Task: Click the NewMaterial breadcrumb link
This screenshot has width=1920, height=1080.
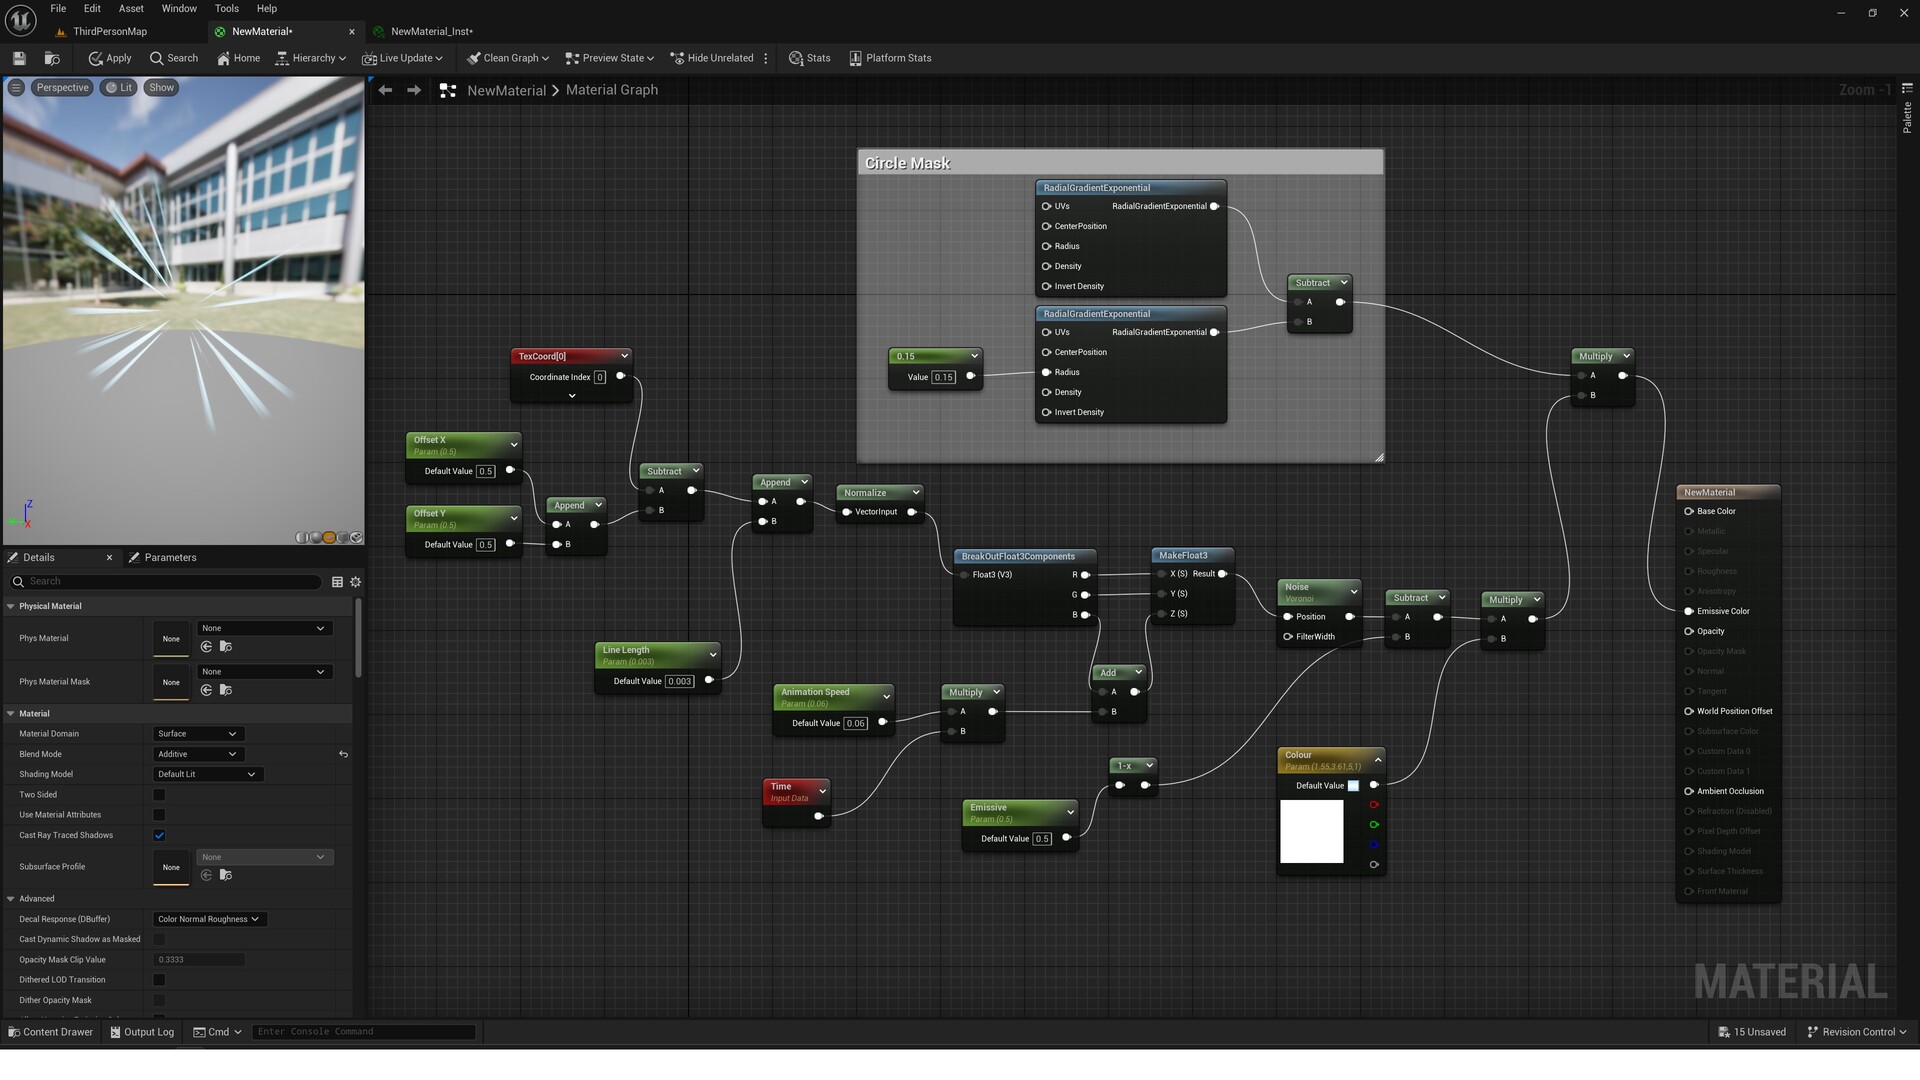Action: tap(507, 89)
